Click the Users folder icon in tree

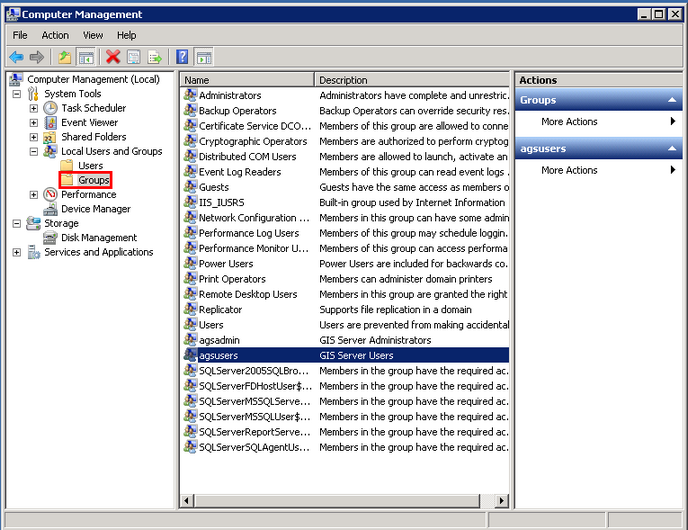67,165
